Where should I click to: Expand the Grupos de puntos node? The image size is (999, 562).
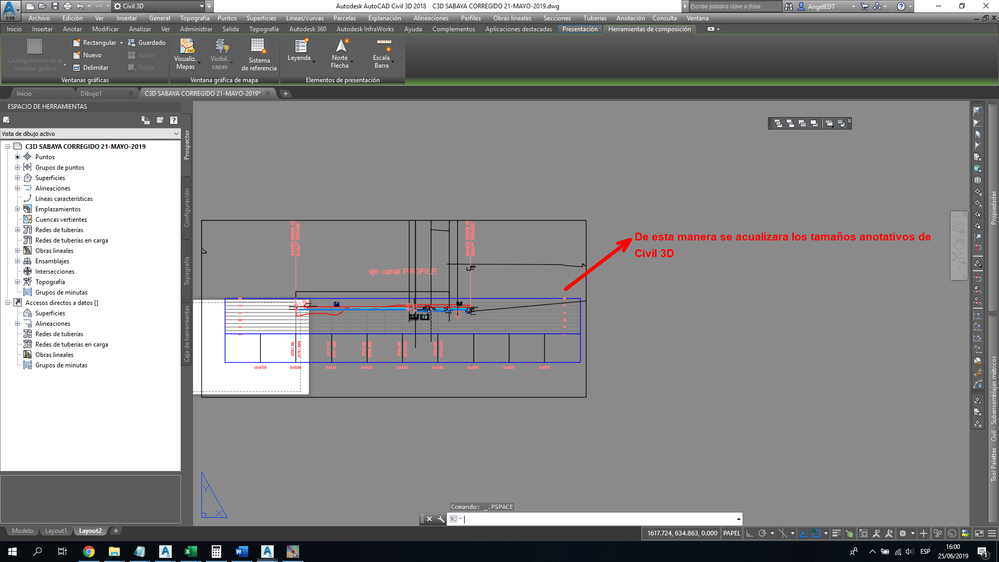[18, 168]
